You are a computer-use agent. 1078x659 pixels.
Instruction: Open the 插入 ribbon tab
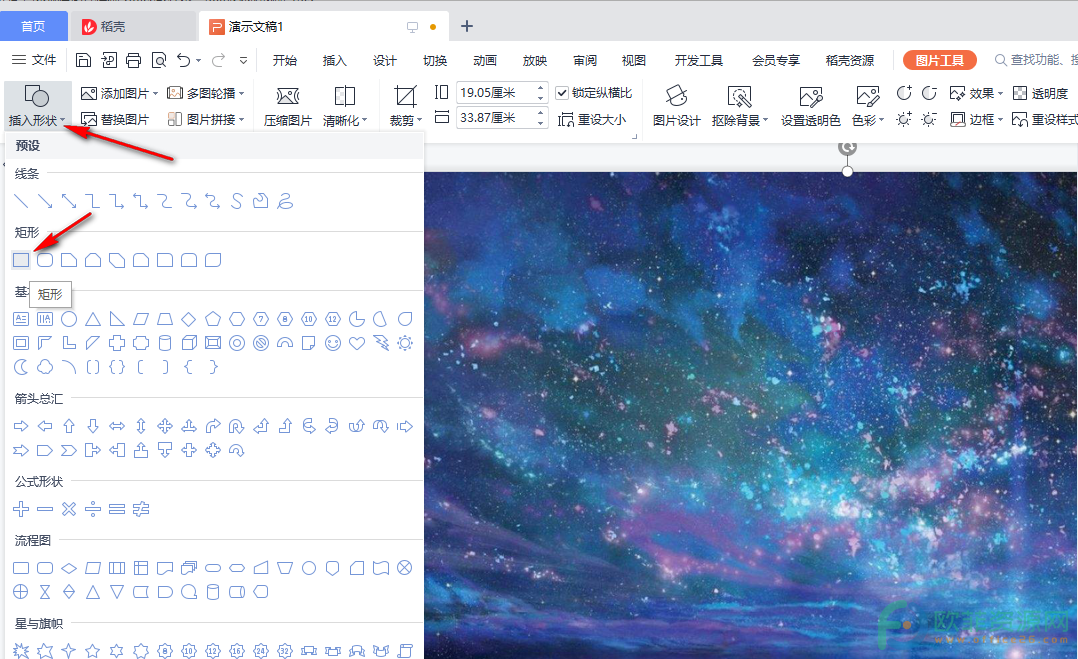point(335,60)
